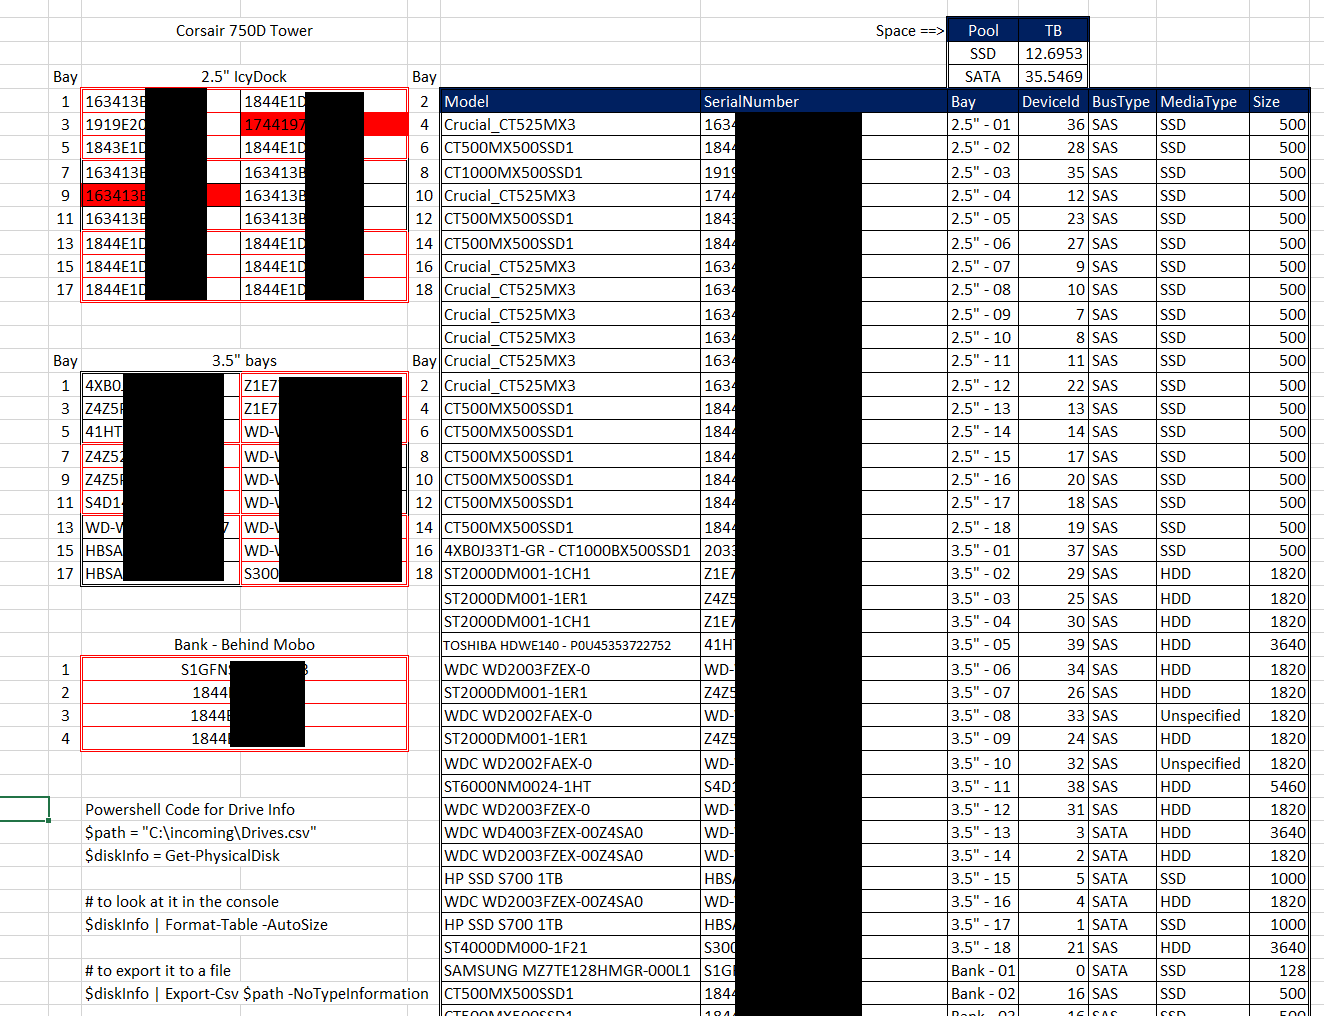Select DeviceId value 39
The height and width of the screenshot is (1016, 1324).
pyautogui.click(x=1053, y=646)
